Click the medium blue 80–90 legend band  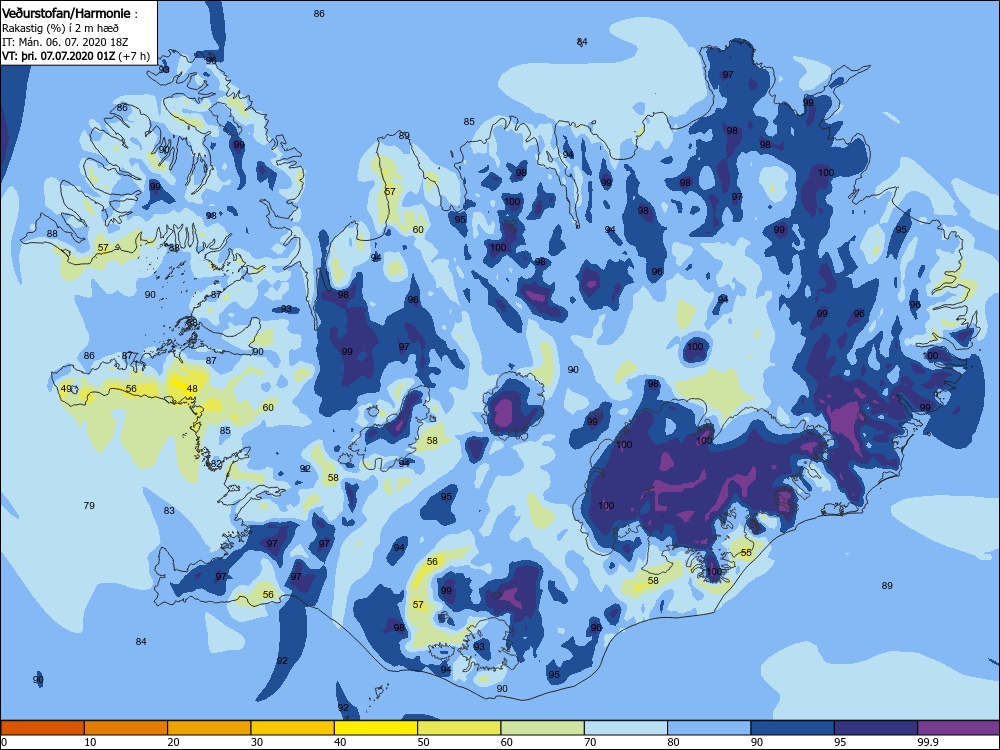click(x=709, y=728)
